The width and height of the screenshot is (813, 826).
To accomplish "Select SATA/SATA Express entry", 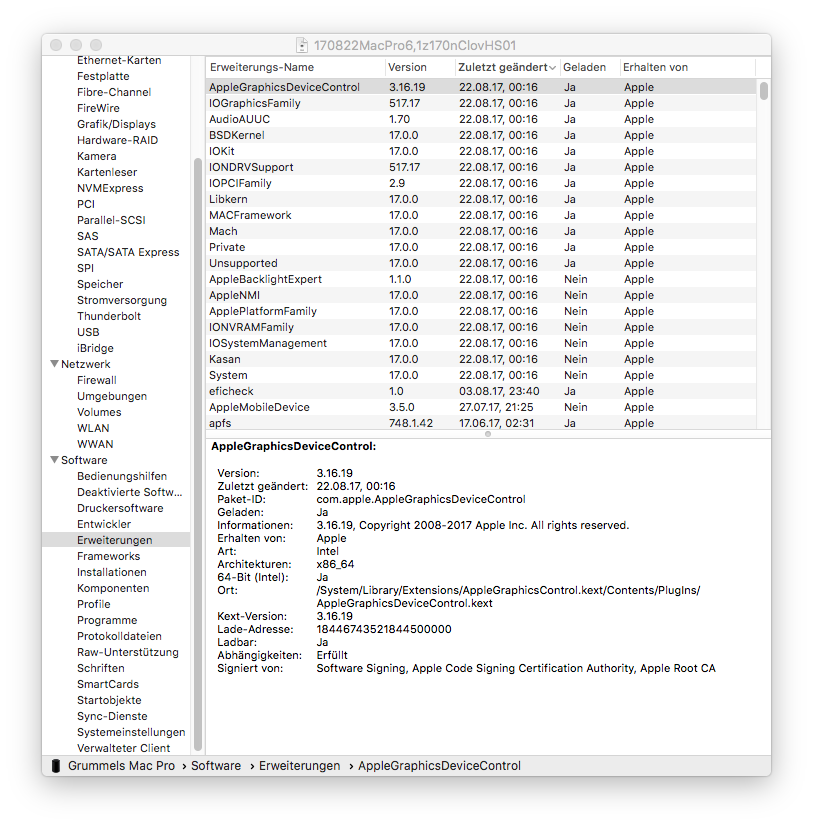I will point(128,252).
